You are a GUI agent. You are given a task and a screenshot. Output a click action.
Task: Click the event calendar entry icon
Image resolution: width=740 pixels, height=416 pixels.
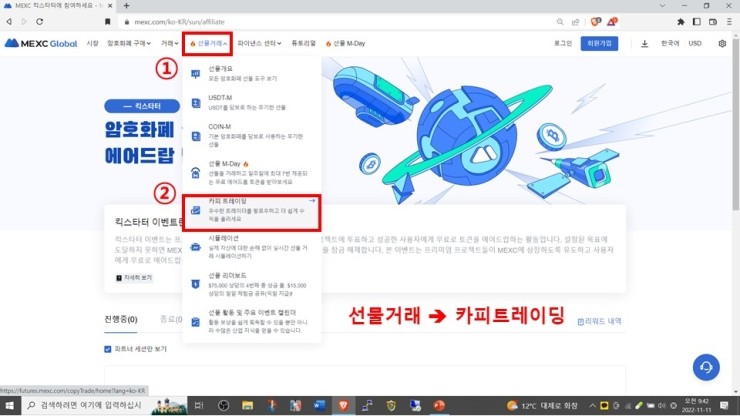195,322
